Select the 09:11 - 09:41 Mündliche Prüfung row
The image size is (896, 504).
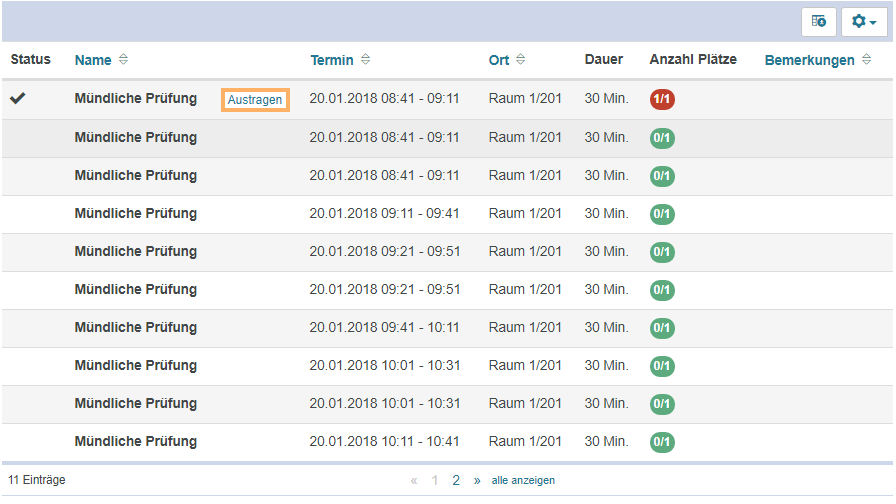136,214
